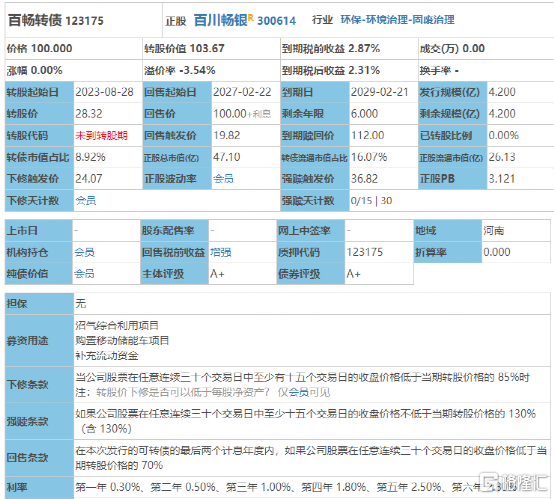
Task: Click 转股起始日 date 2023-08-28
Action: coord(105,92)
